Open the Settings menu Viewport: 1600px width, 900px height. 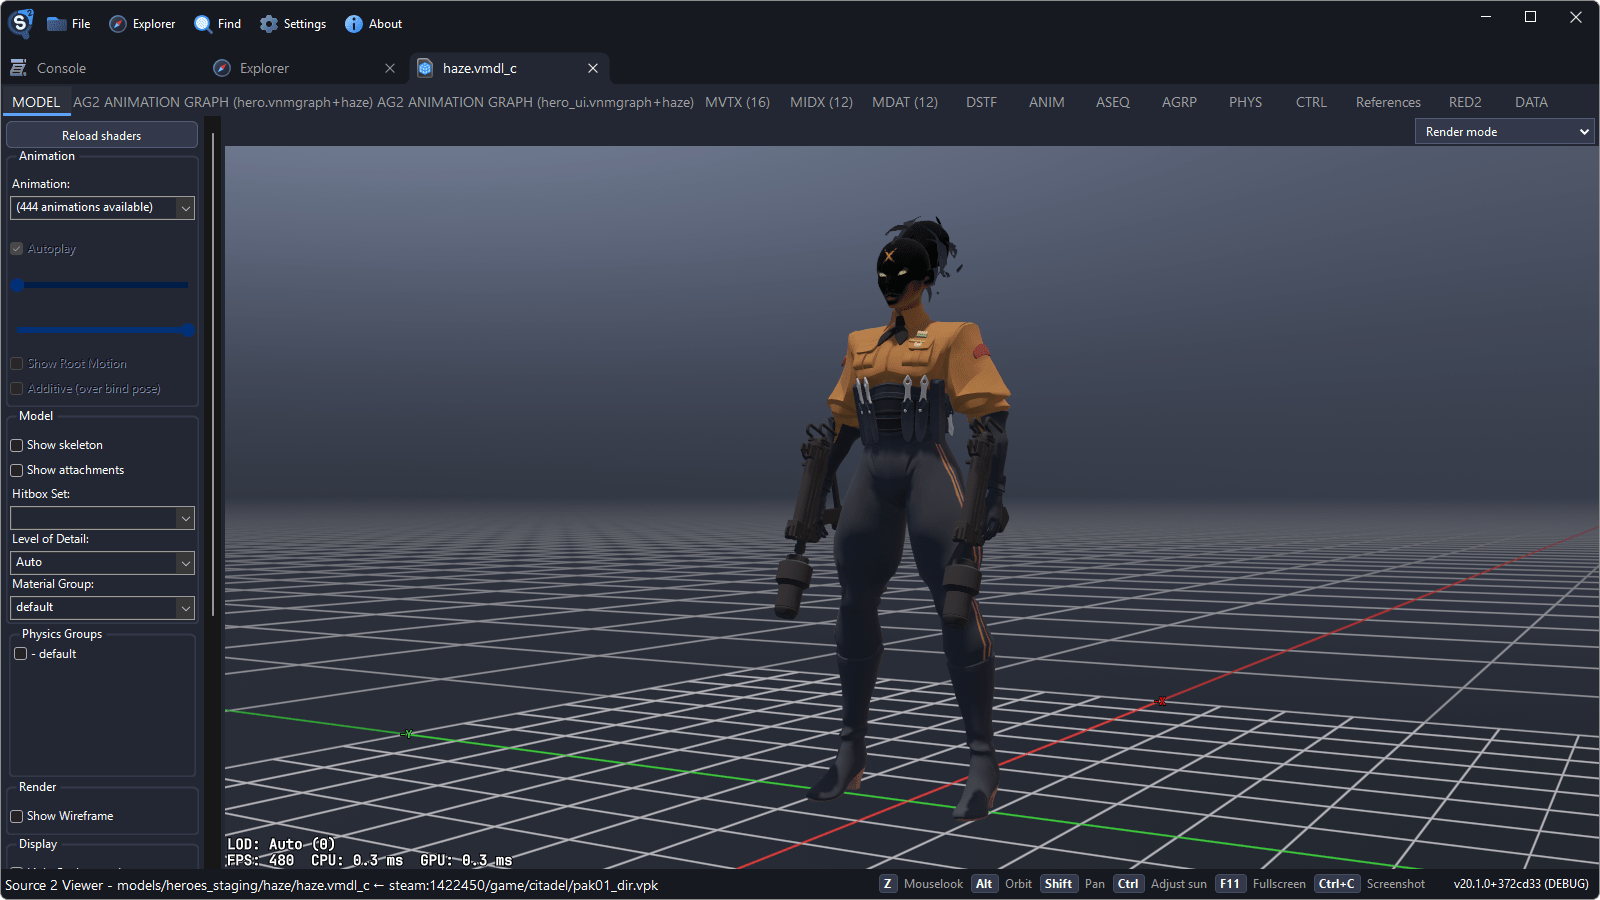pyautogui.click(x=293, y=24)
